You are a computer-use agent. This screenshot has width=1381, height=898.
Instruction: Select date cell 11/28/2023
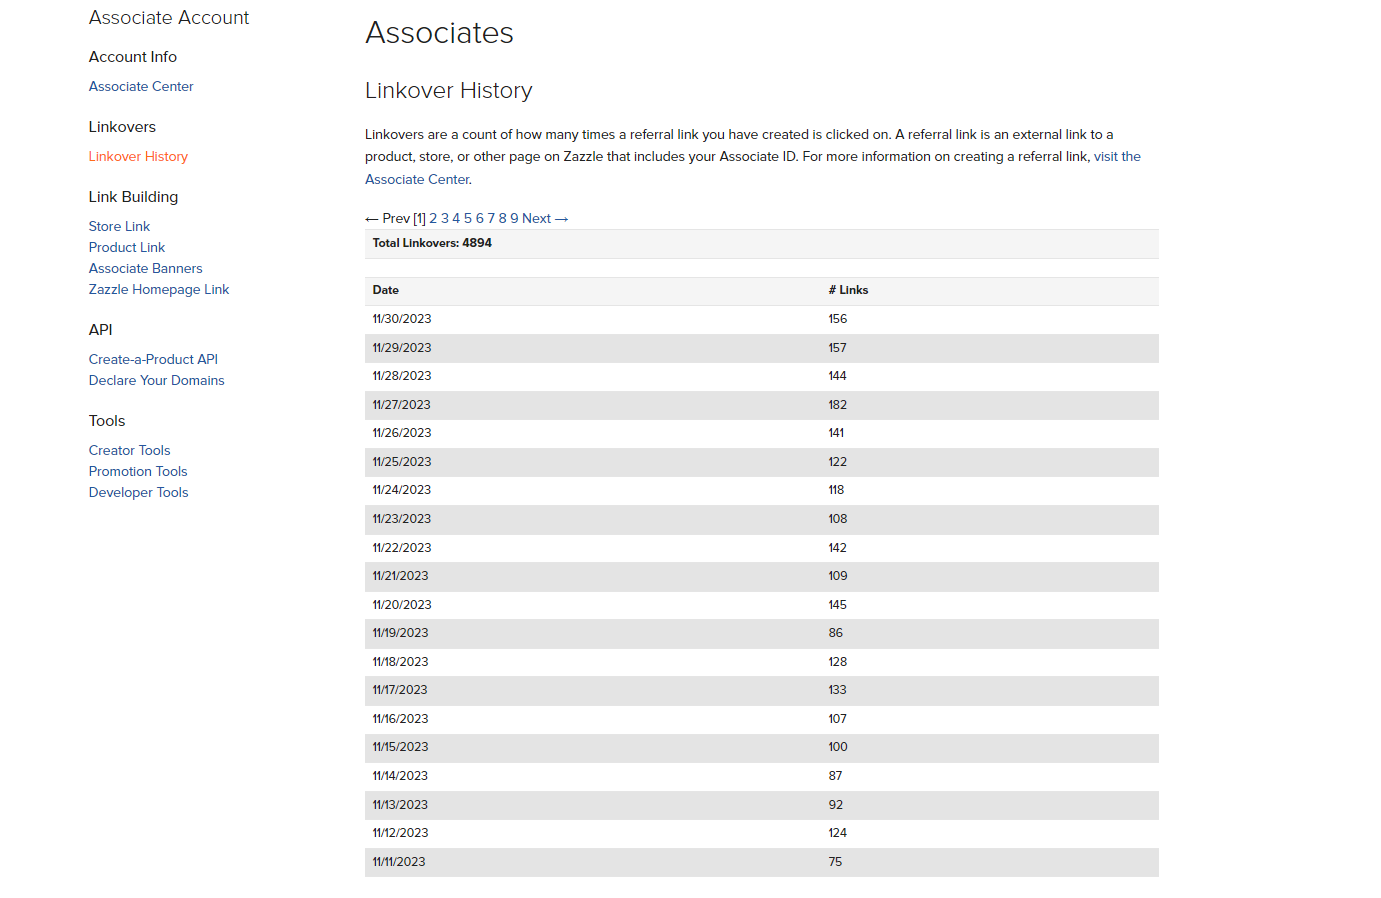402,376
